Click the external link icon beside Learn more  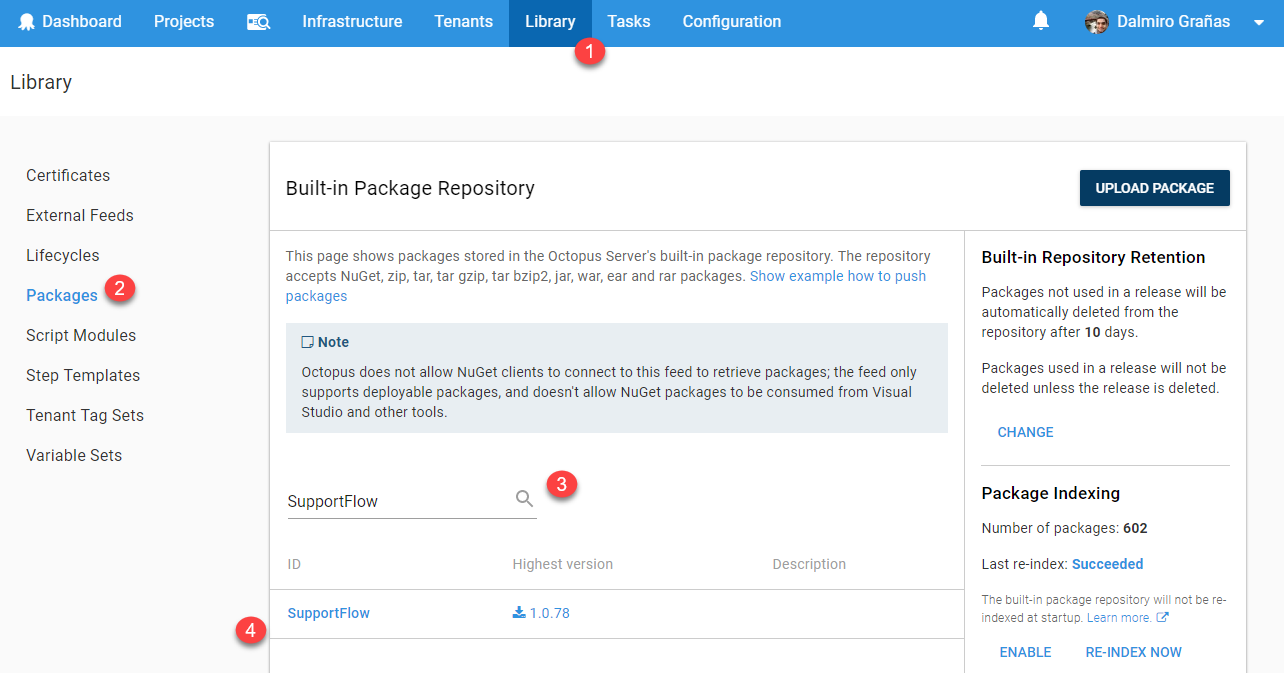click(x=1162, y=618)
